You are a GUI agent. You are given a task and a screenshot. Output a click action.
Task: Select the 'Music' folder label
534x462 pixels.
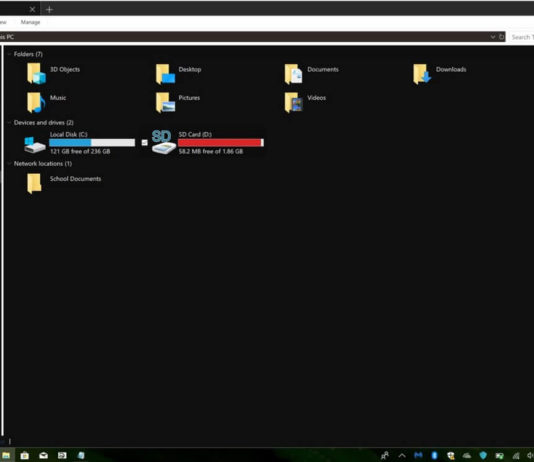(58, 98)
